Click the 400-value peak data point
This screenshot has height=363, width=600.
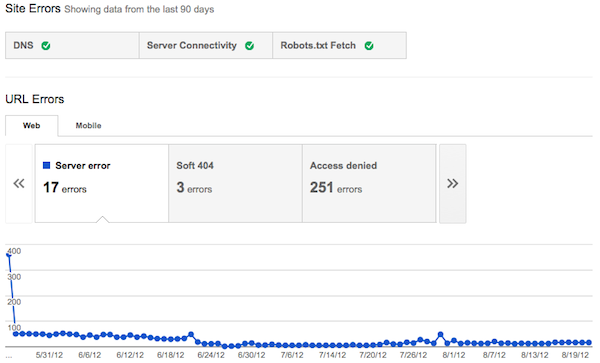tap(9, 255)
